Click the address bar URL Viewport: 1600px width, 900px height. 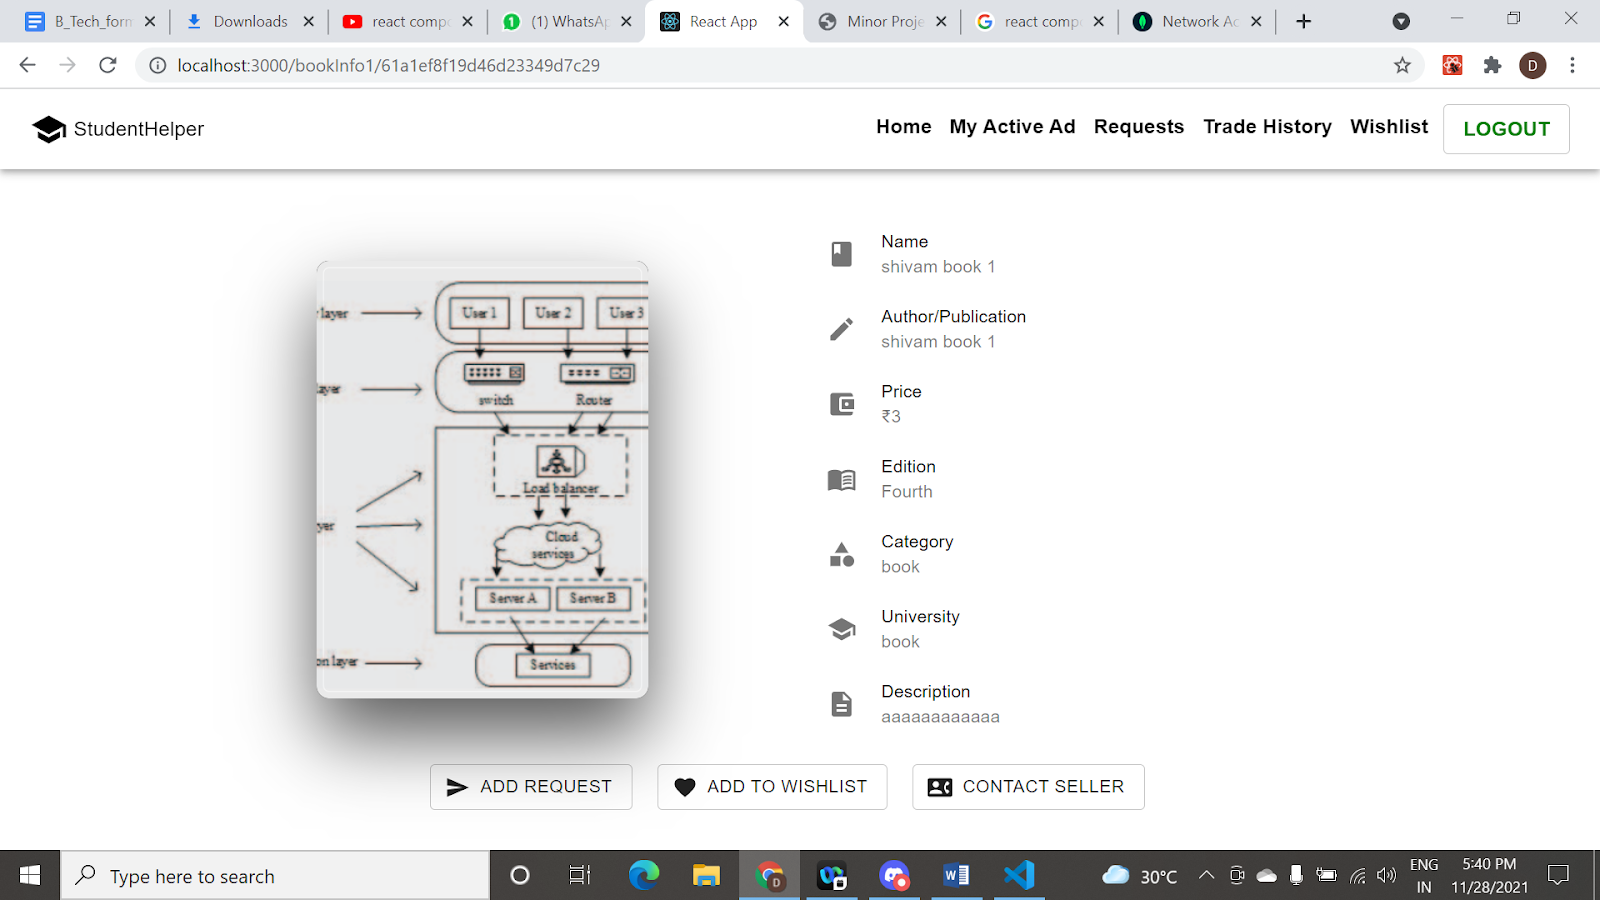point(389,65)
